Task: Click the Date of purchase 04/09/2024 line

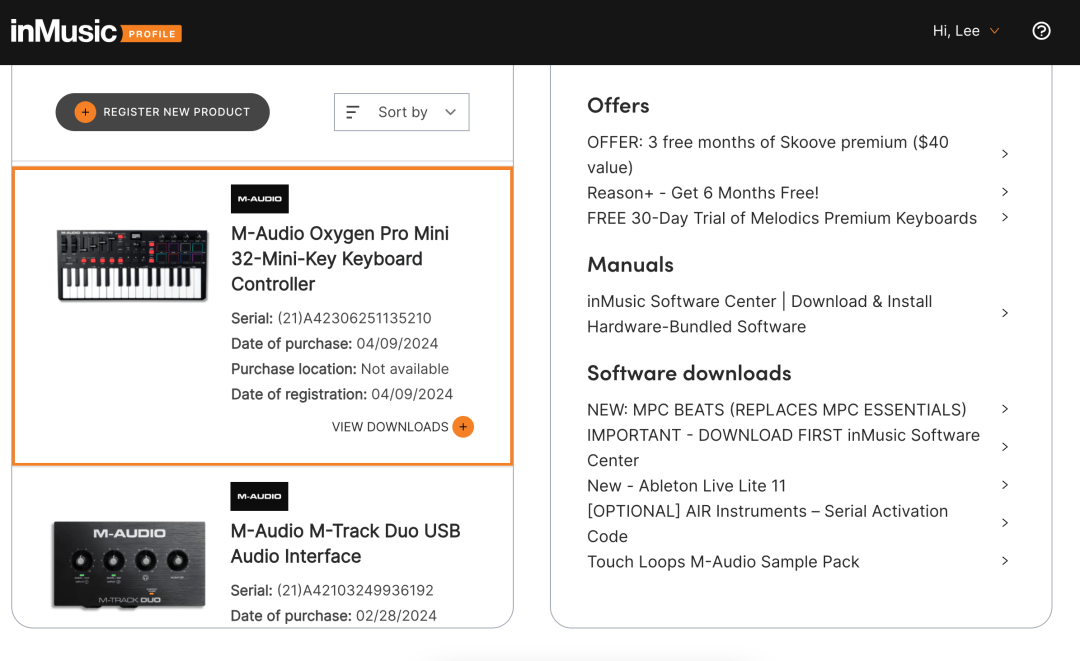Action: 335,344
